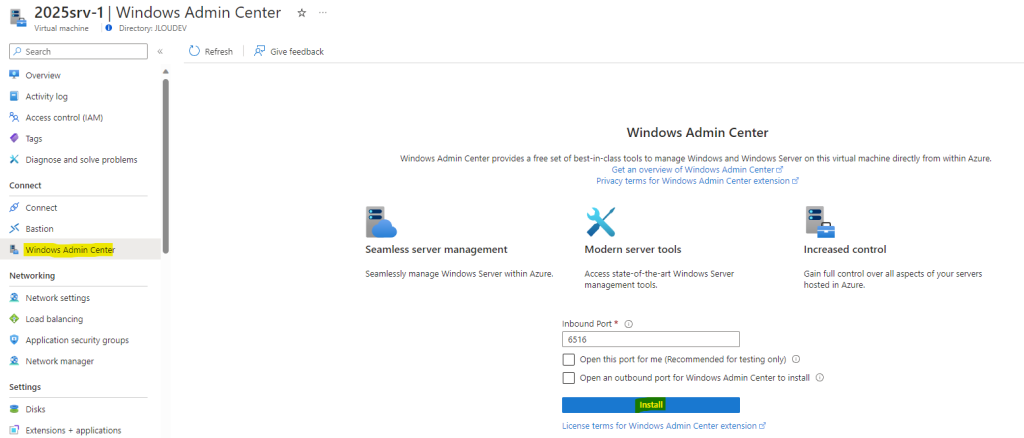Click the Increased control toolbox icon

pos(820,222)
